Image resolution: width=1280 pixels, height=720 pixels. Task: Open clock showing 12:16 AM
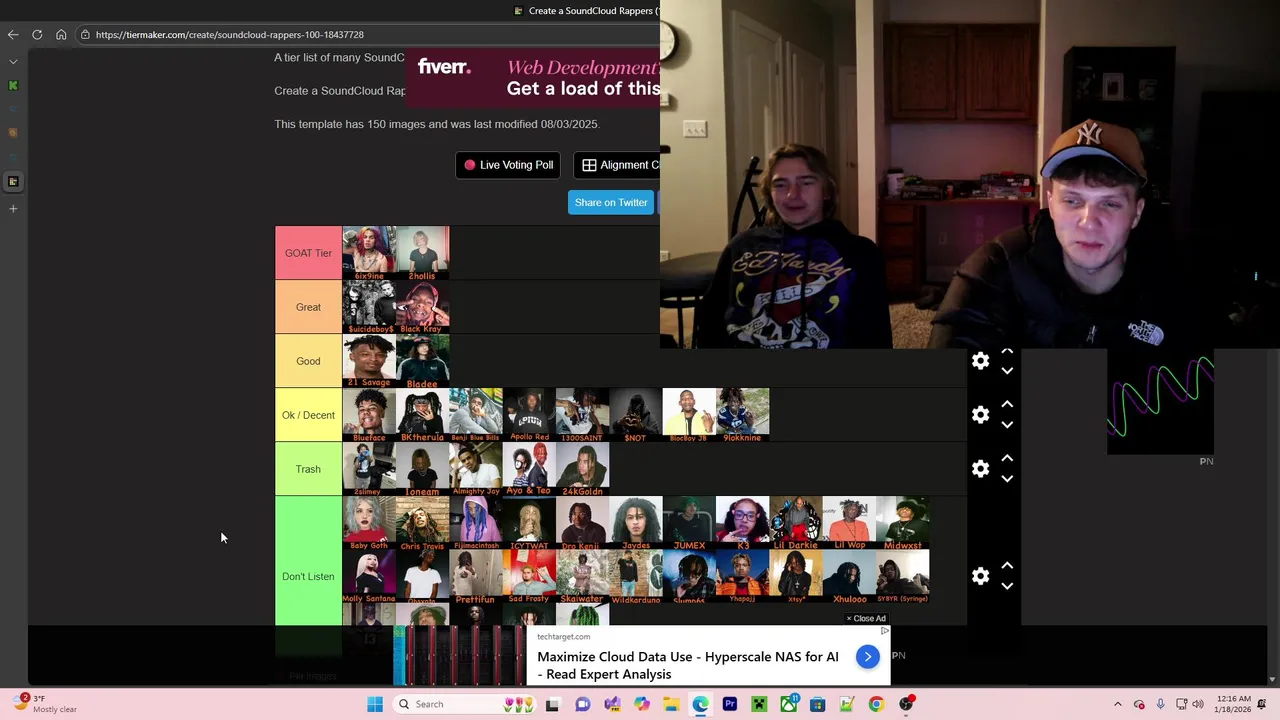point(1234,704)
